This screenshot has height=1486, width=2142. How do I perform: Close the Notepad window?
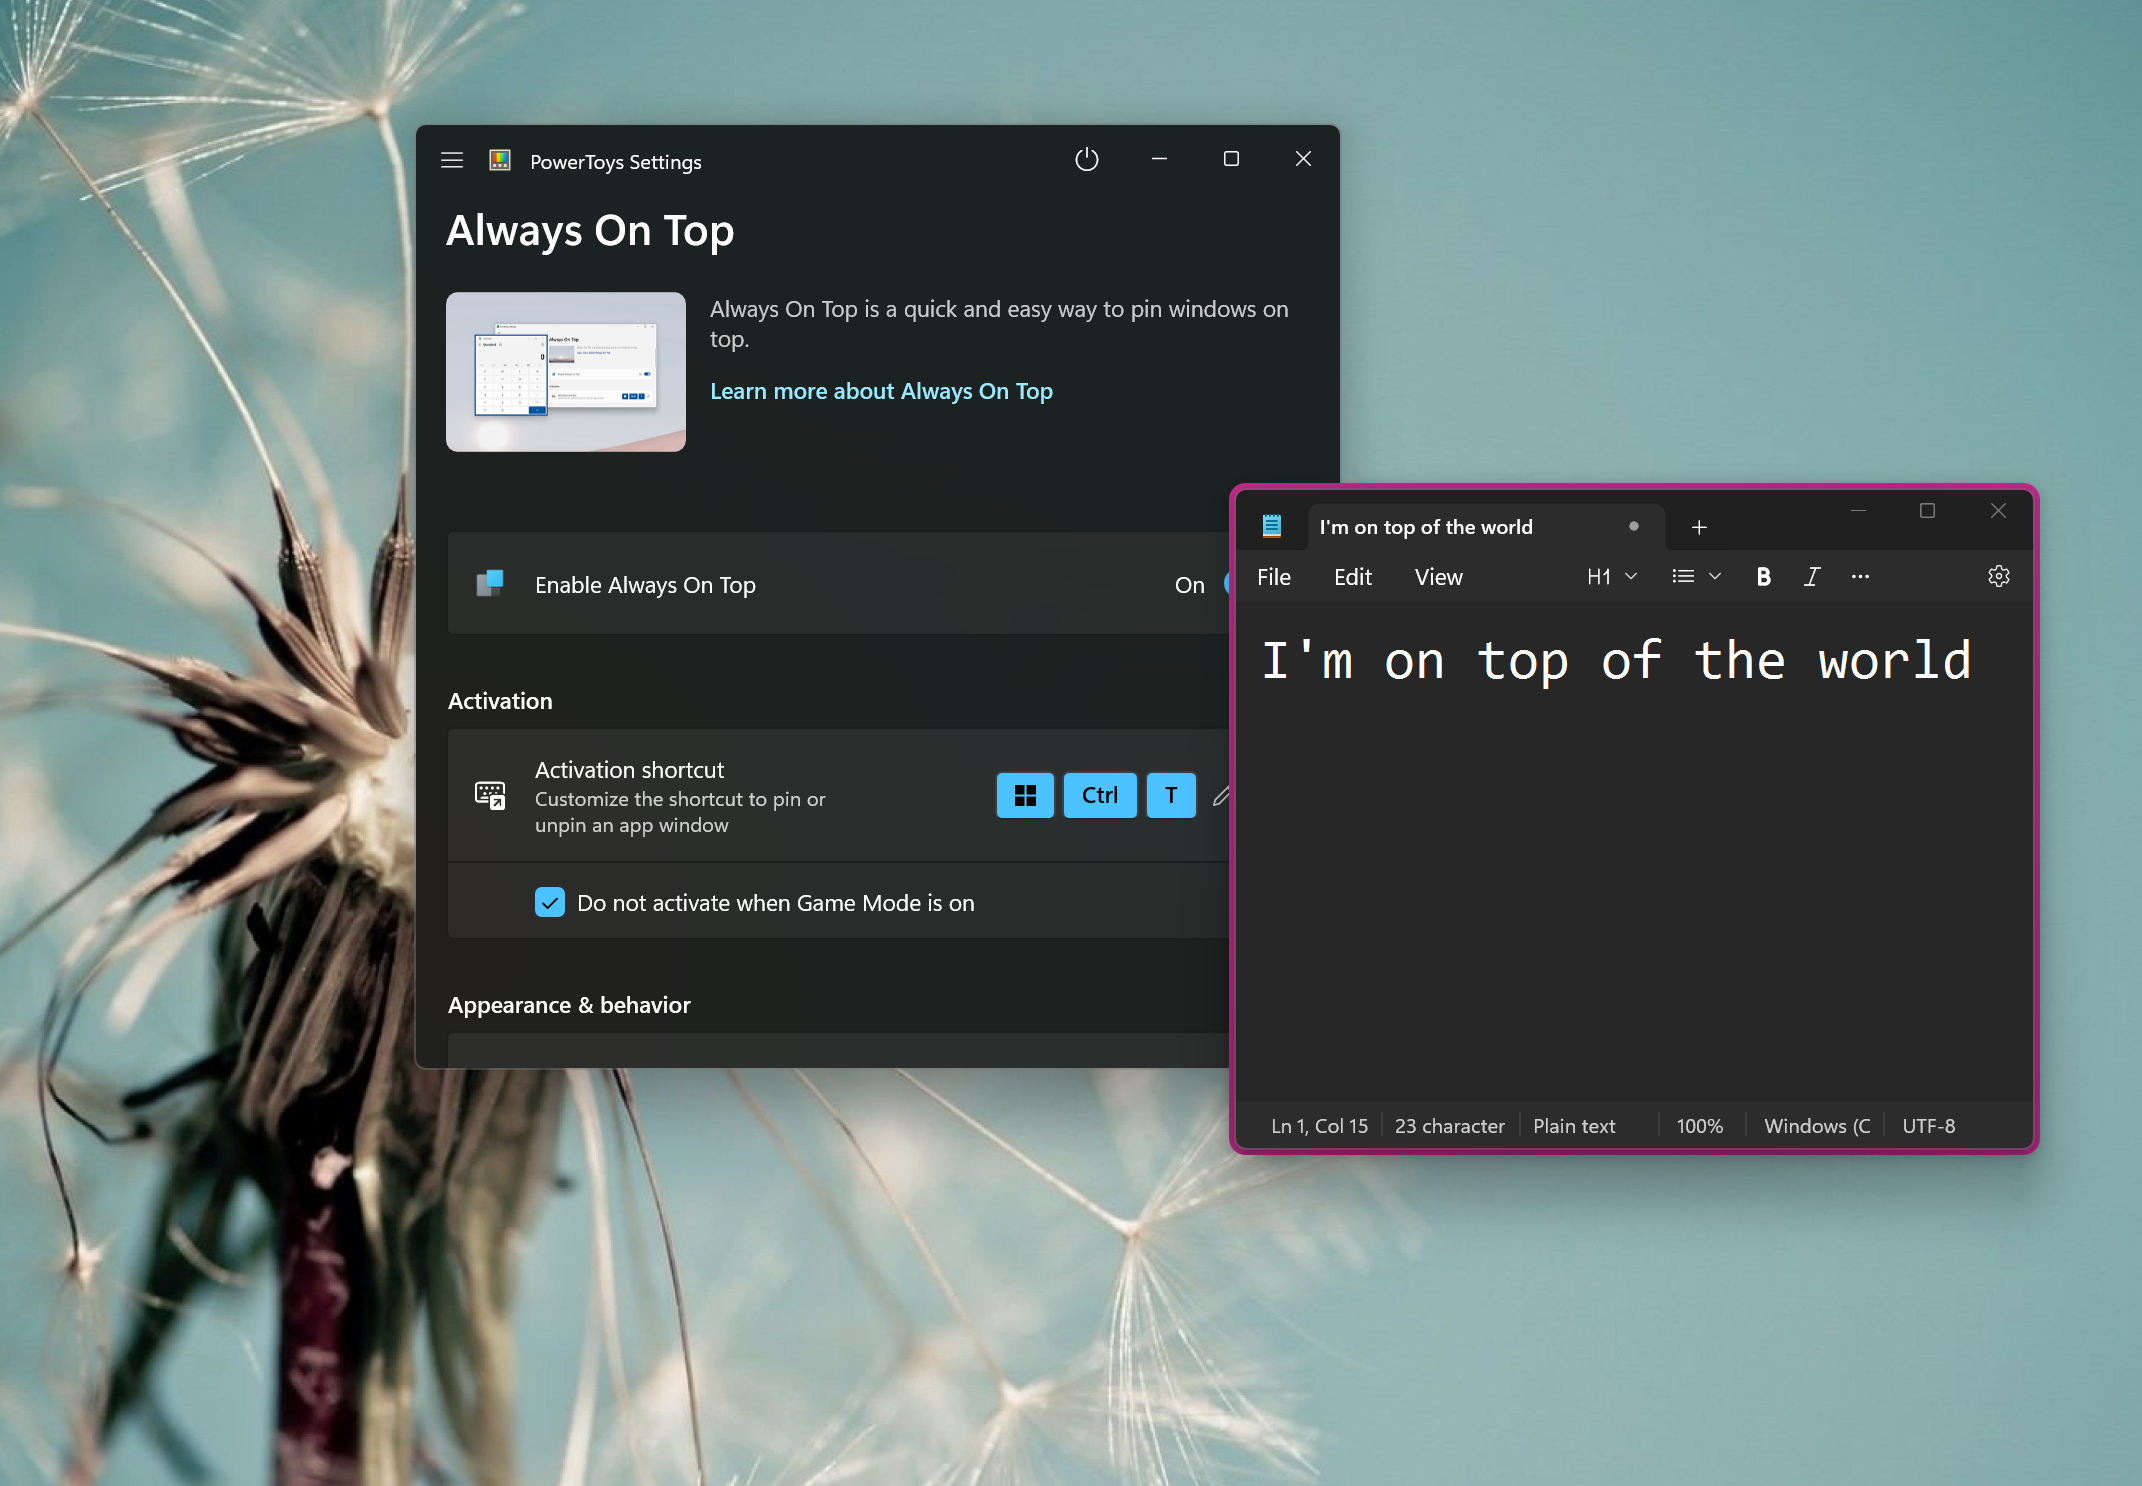(1998, 511)
